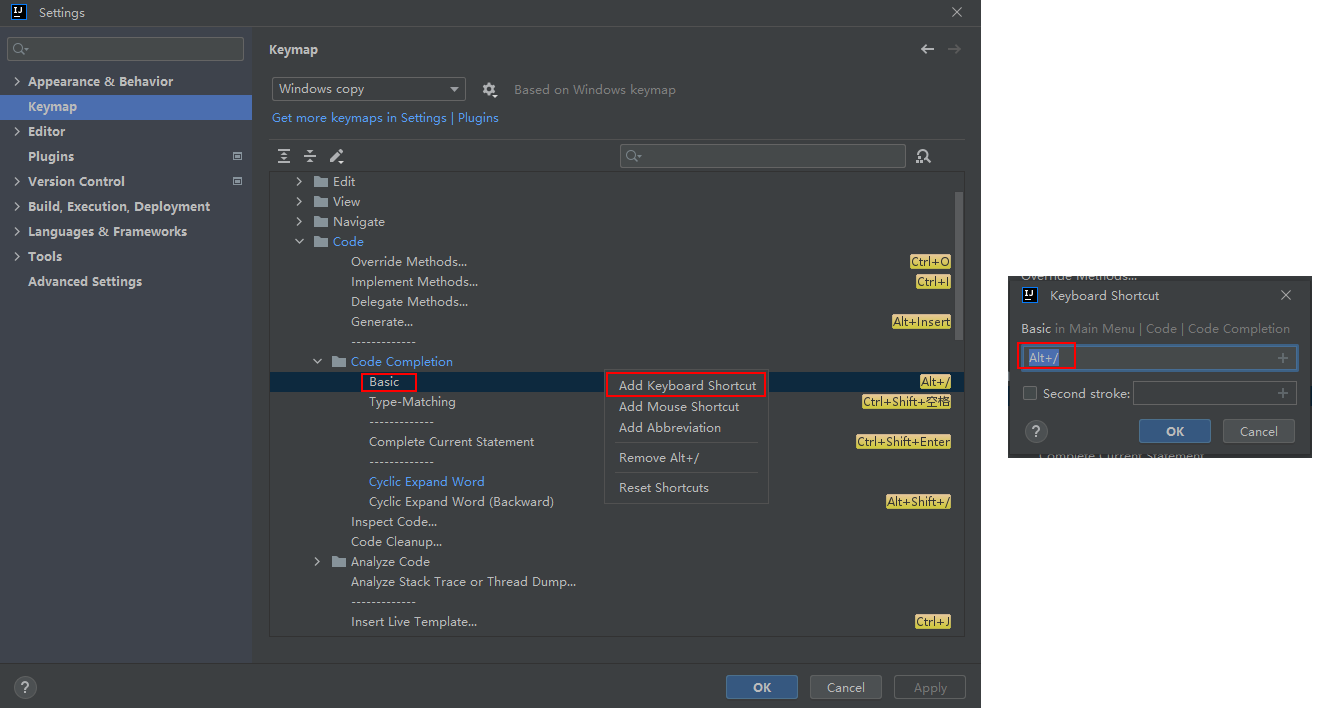This screenshot has width=1326, height=708.
Task: Click help icon in Keyboard Shortcut dialog
Action: [x=1037, y=431]
